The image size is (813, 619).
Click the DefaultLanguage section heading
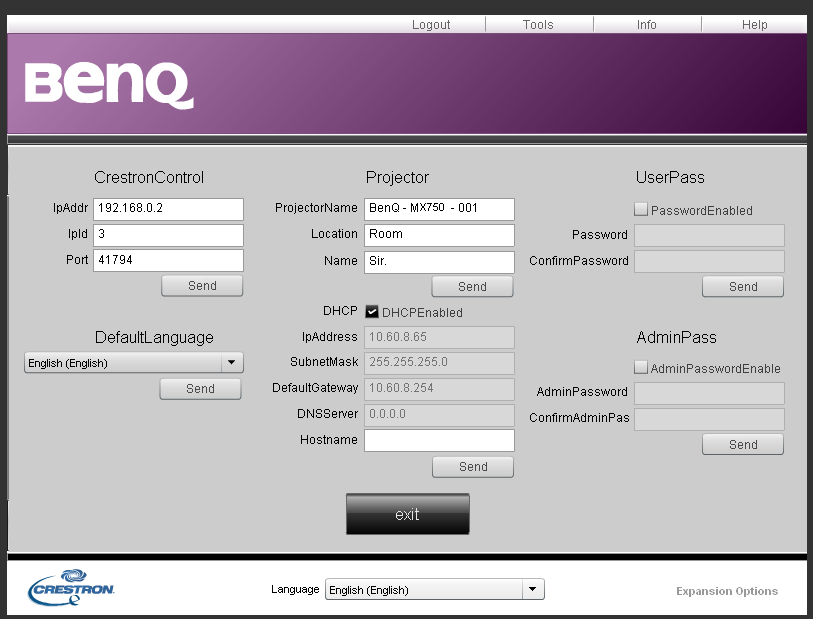pyautogui.click(x=154, y=337)
